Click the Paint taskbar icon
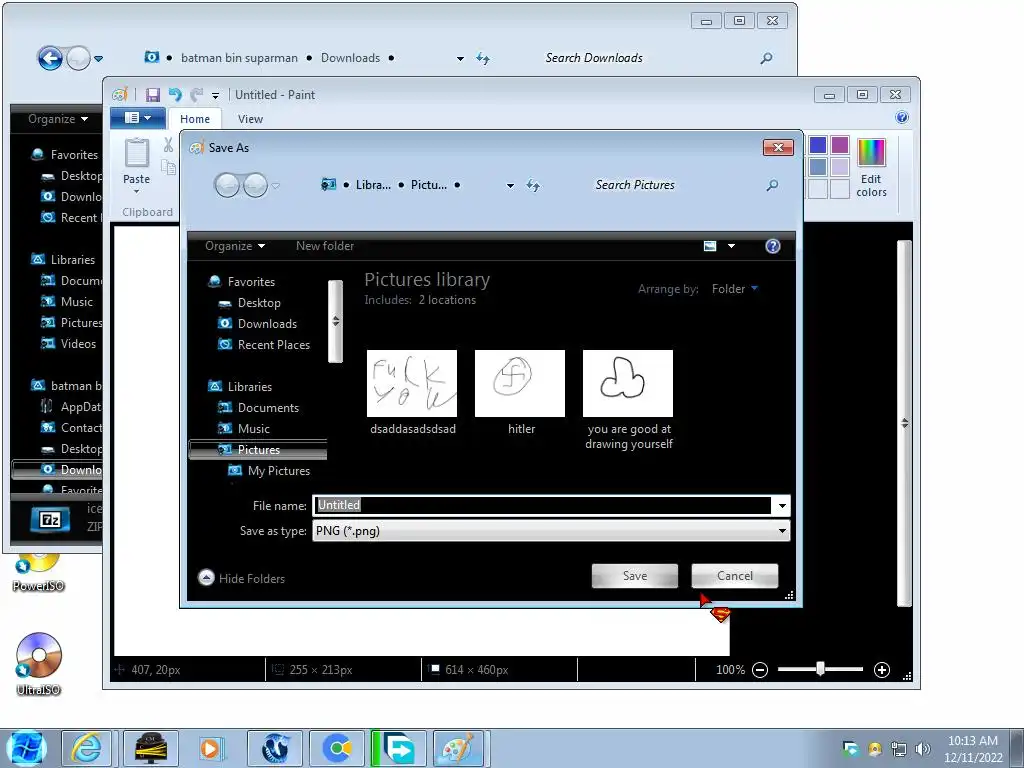 pyautogui.click(x=458, y=748)
